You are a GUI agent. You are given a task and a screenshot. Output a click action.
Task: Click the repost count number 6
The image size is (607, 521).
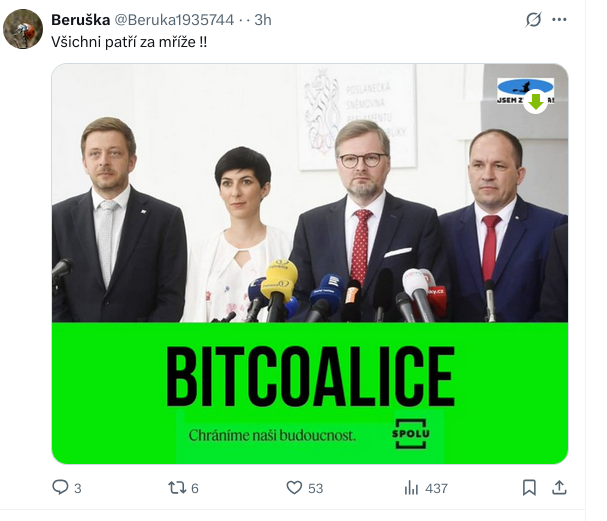click(195, 488)
